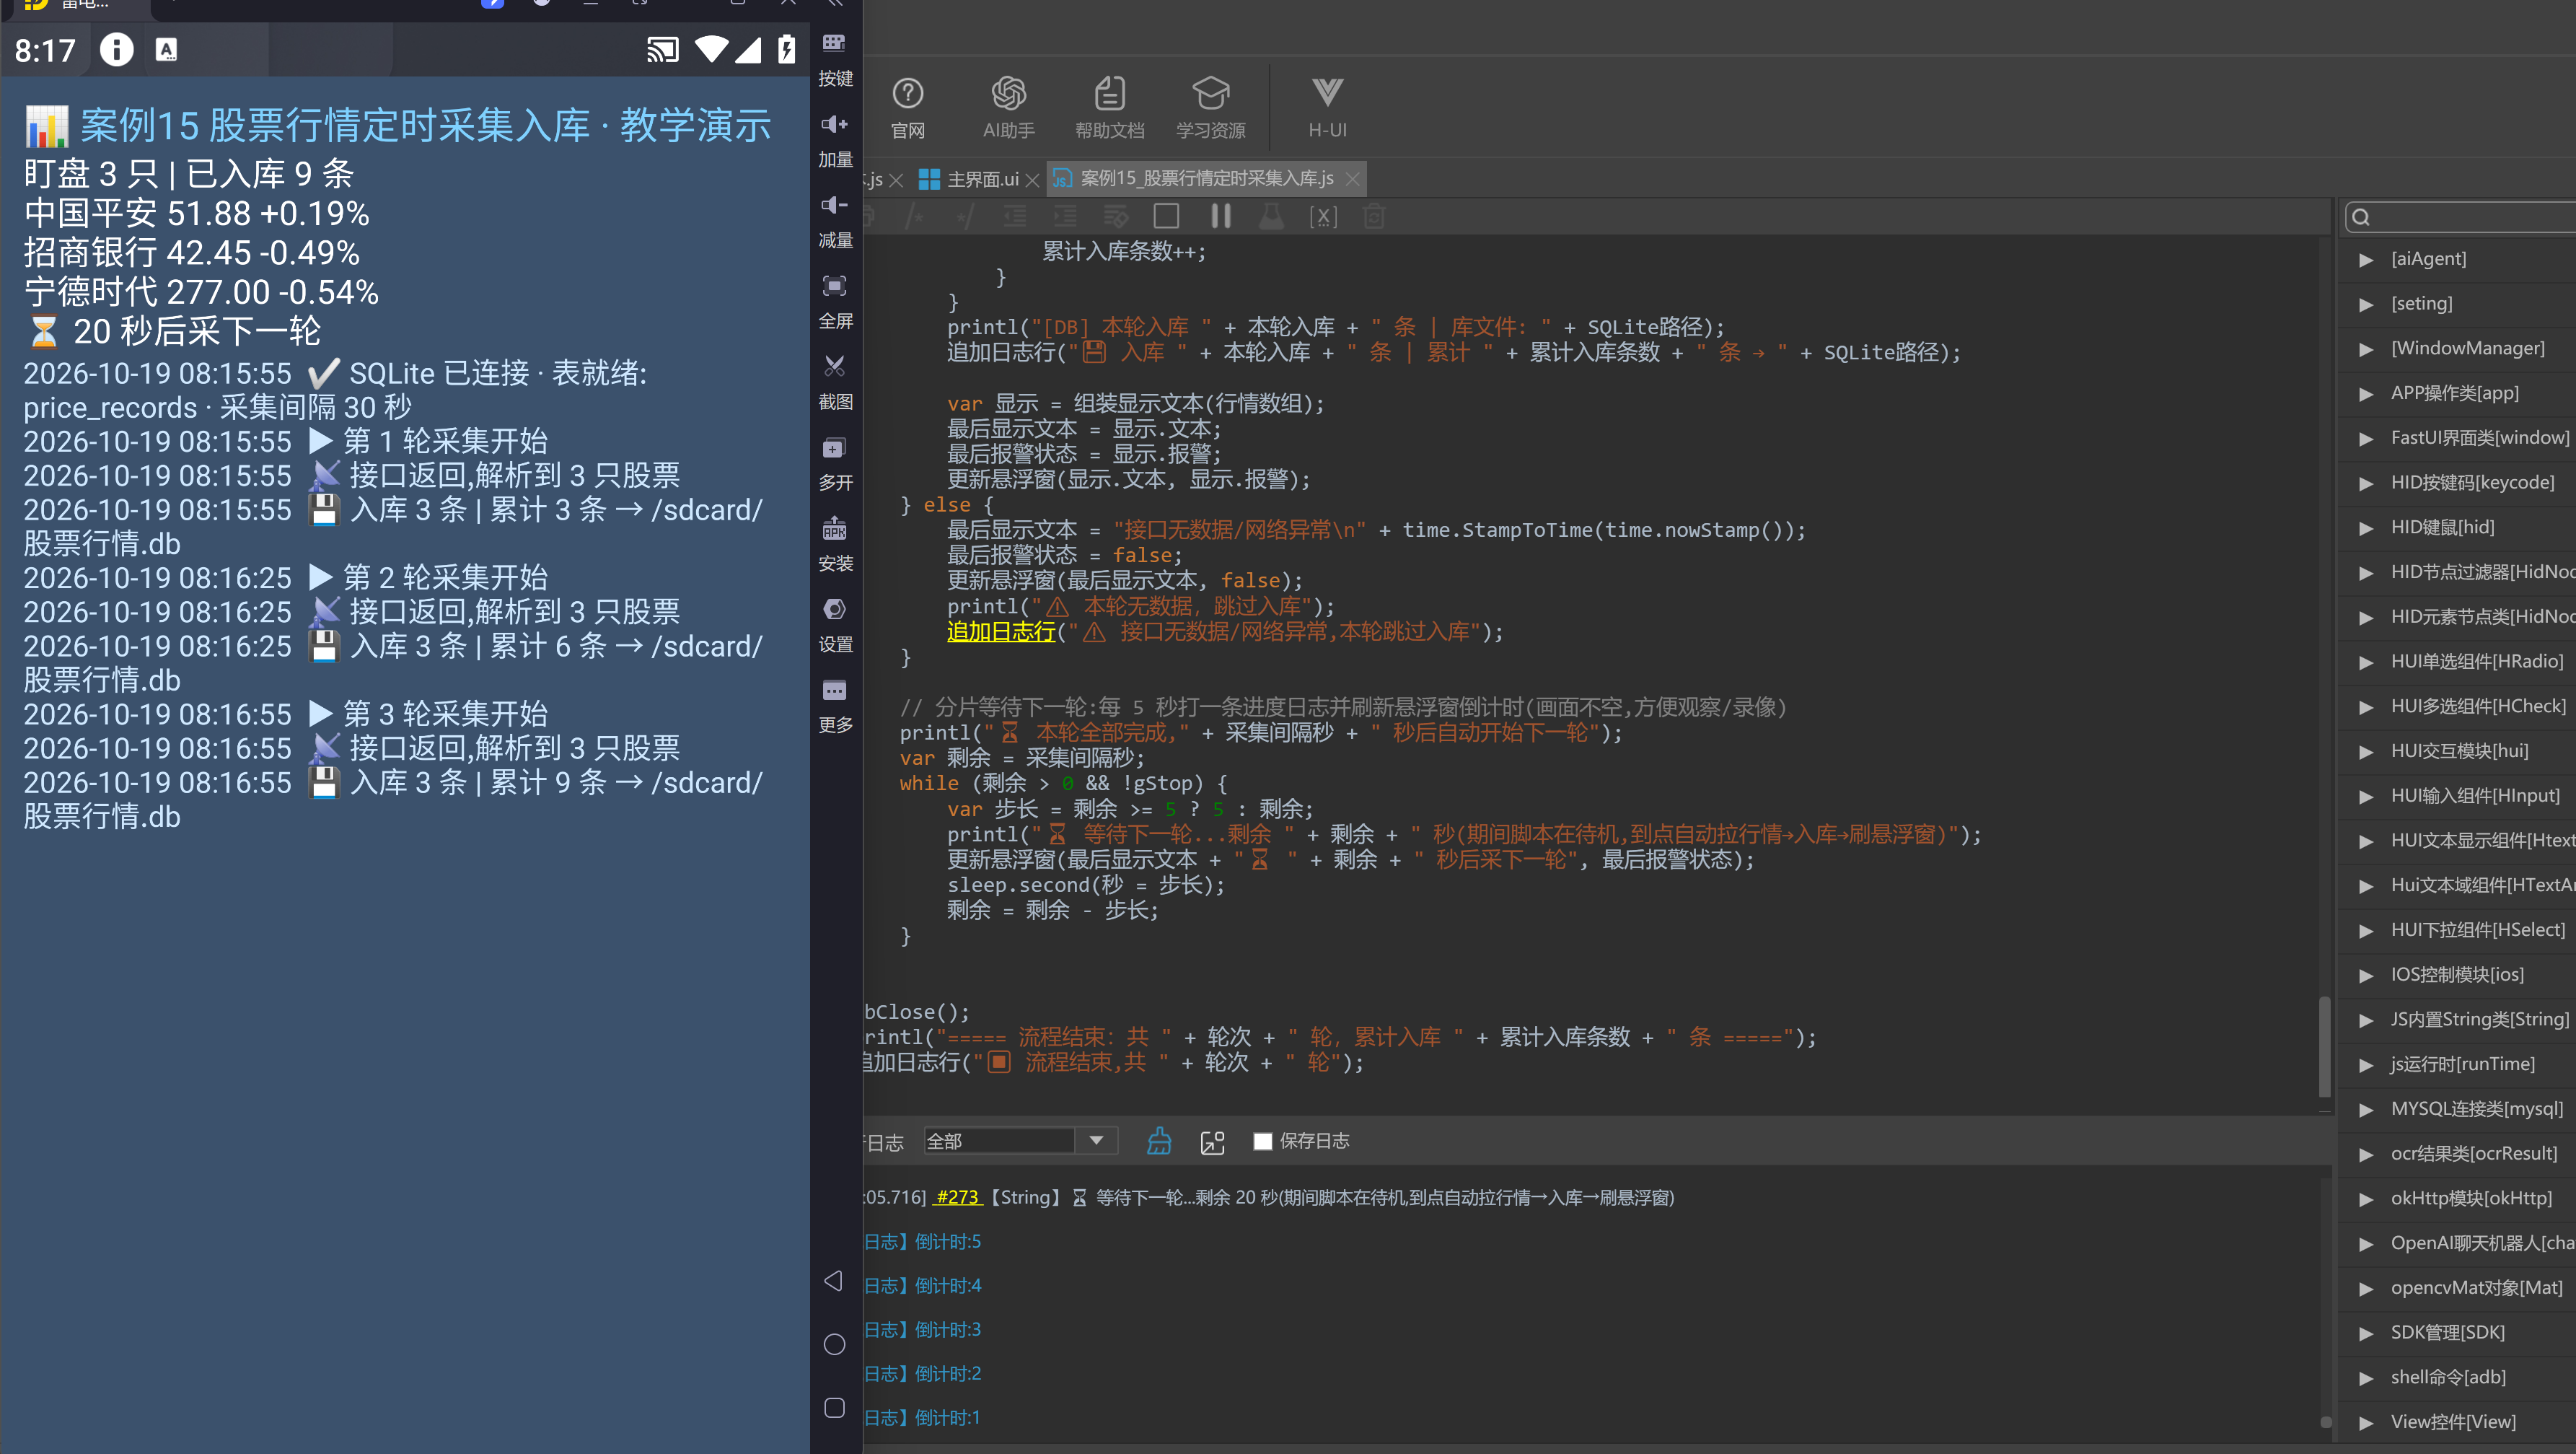Tap the Android home circle
This screenshot has width=2576, height=1454.
[x=834, y=1344]
